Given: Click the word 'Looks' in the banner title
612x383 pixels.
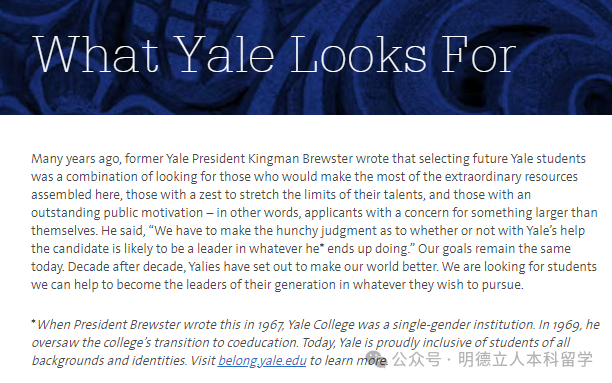Looking at the screenshot, I should tap(358, 54).
